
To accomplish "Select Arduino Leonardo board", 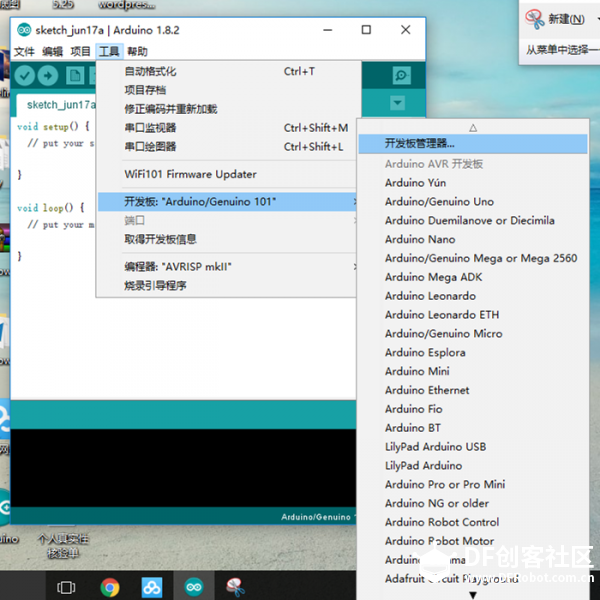I will tap(473, 296).
